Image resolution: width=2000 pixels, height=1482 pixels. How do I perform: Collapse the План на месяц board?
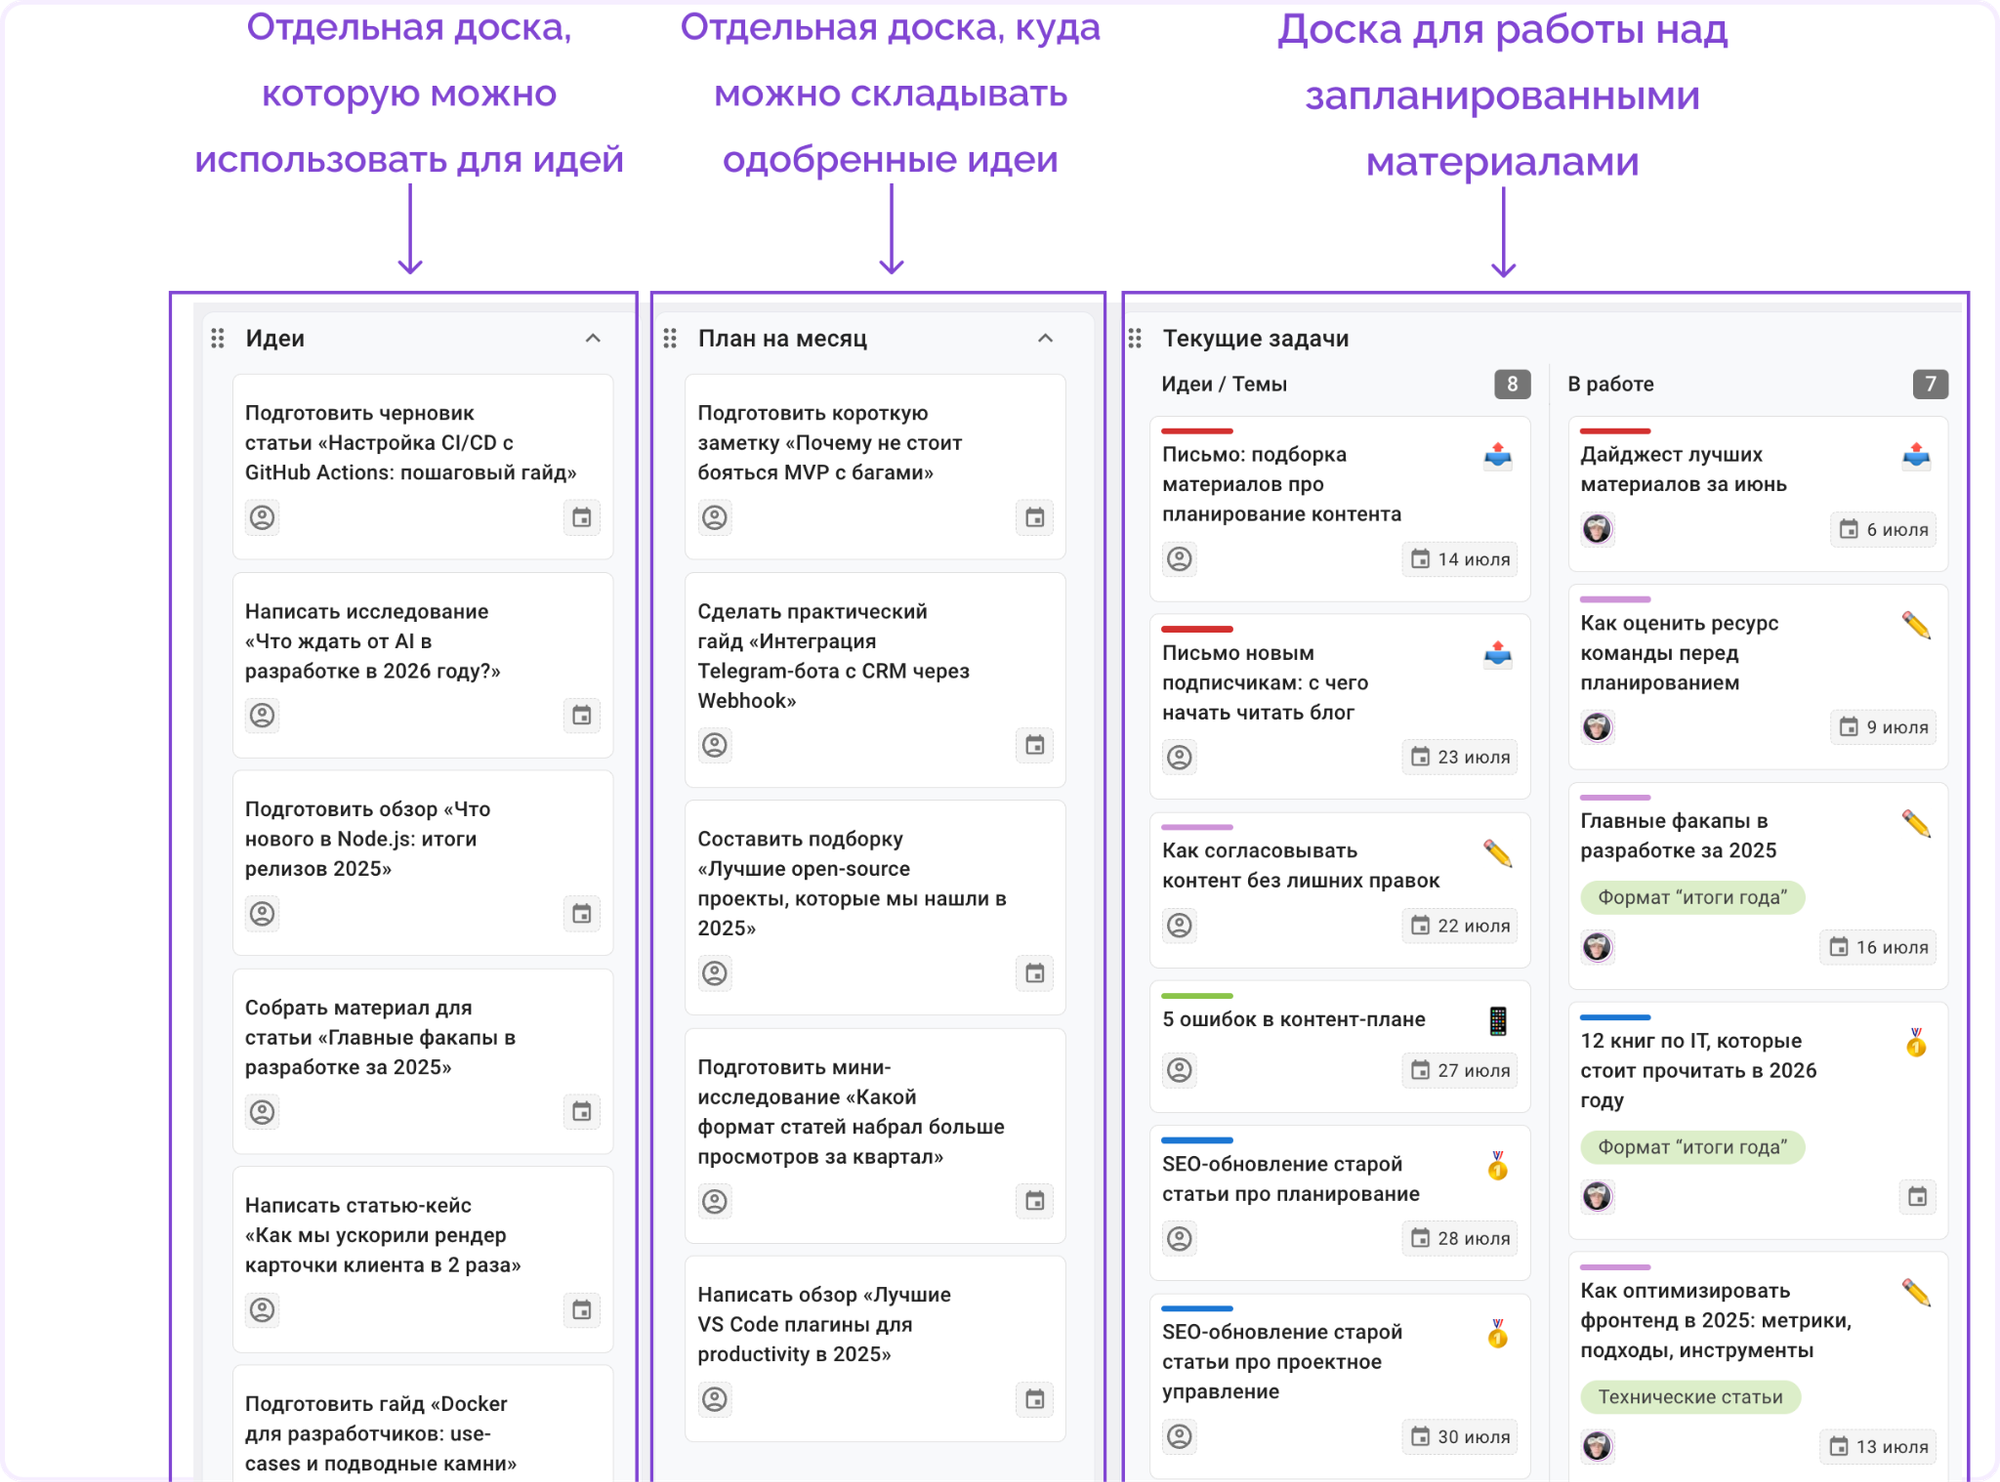point(1046,338)
